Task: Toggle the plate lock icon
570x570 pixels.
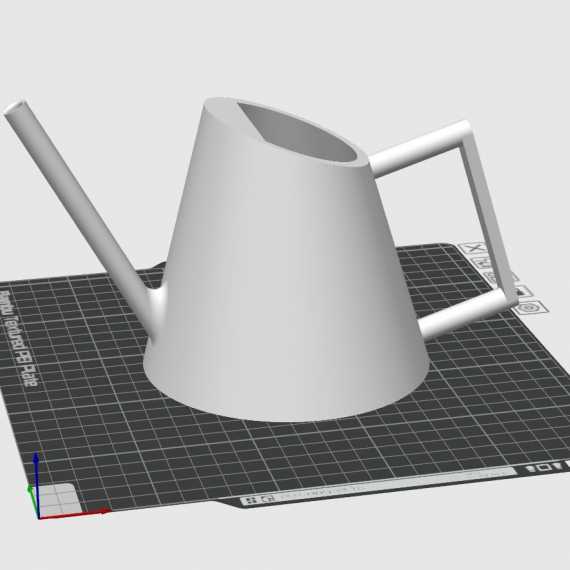Action: [x=522, y=291]
